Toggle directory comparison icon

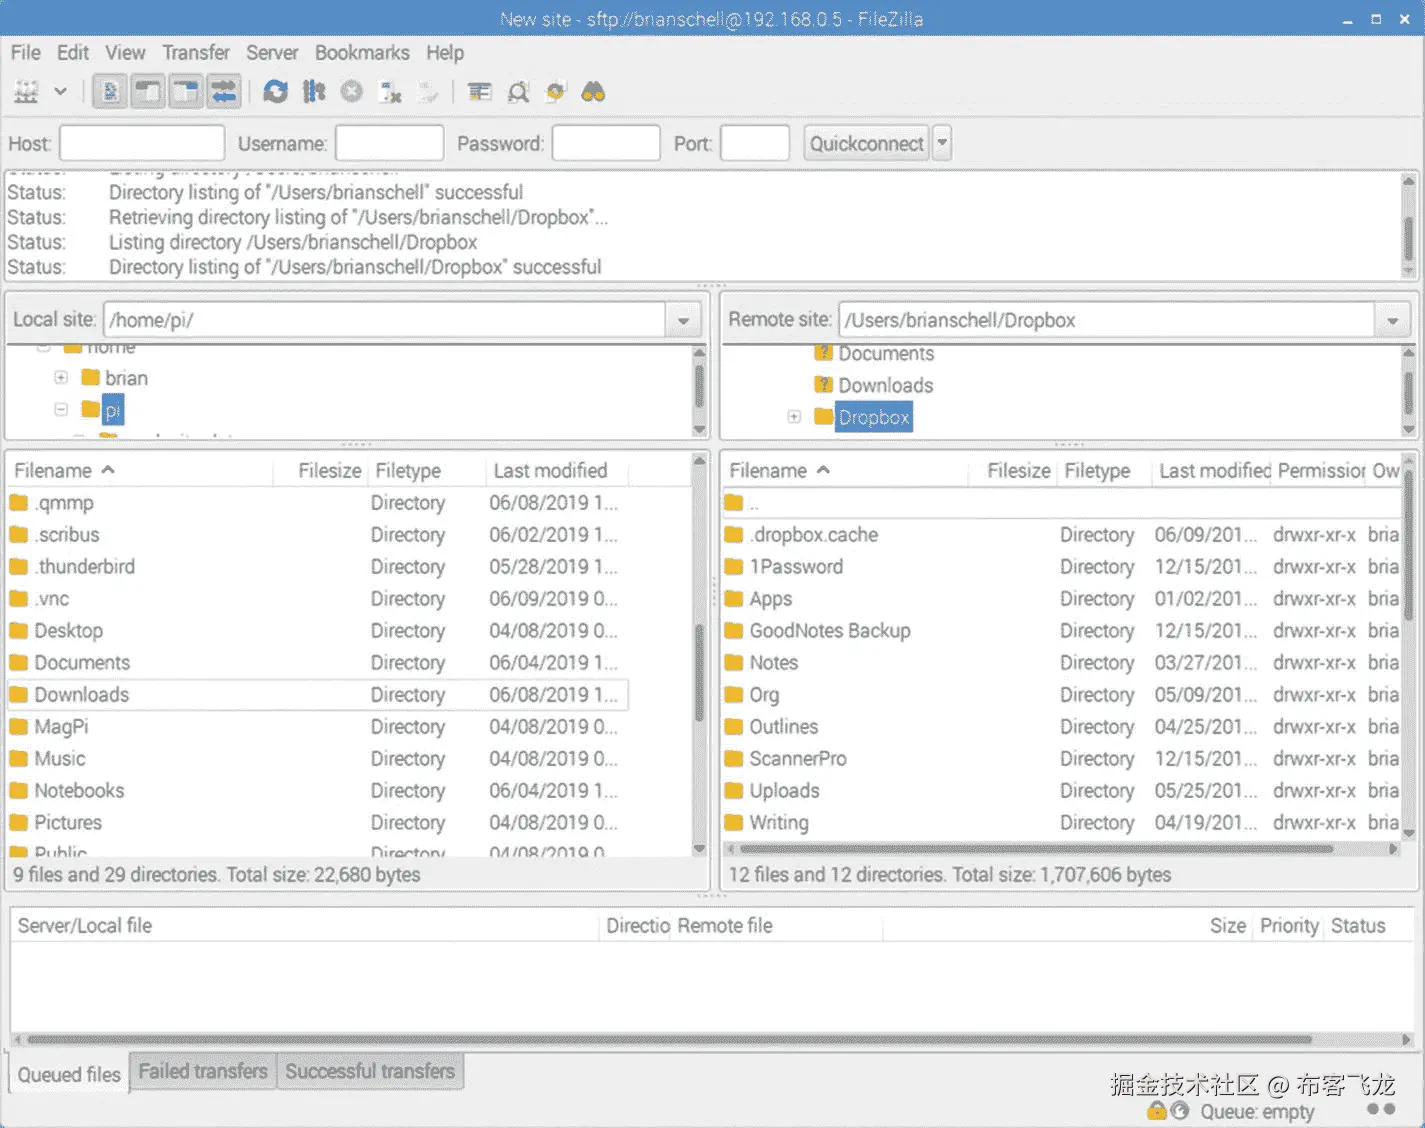click(x=518, y=92)
